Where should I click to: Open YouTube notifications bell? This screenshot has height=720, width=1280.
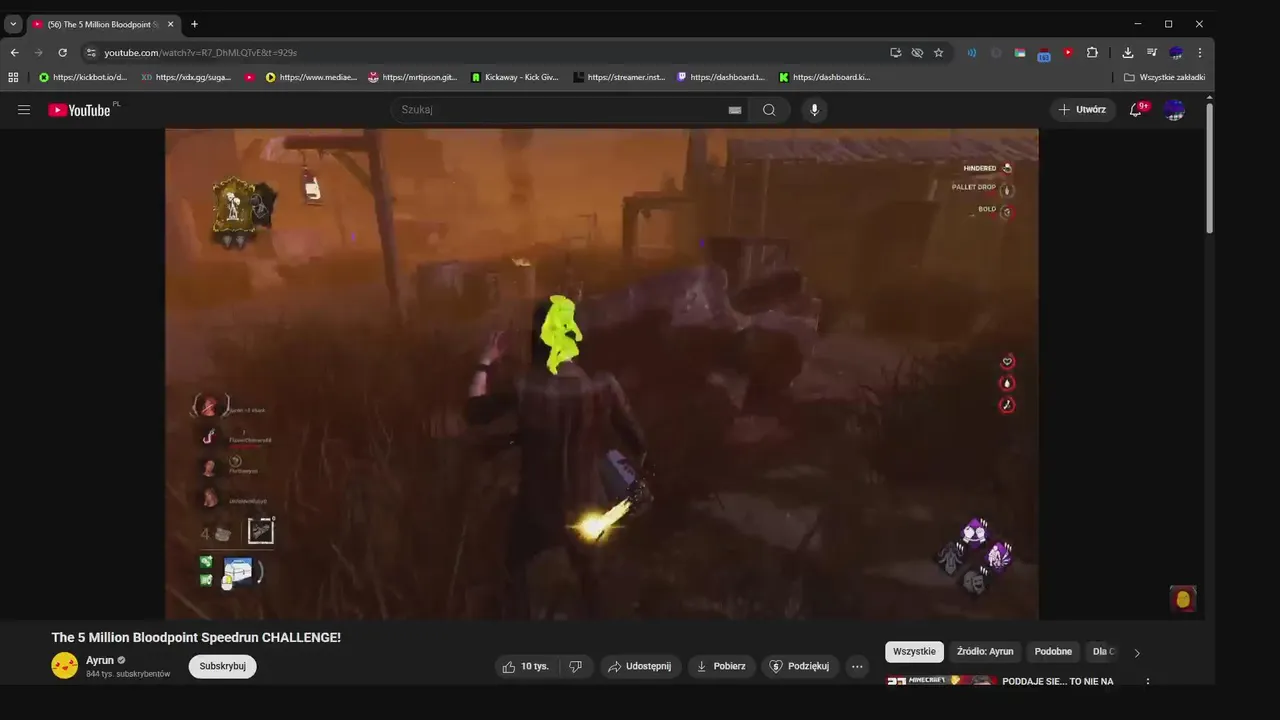coord(1136,110)
